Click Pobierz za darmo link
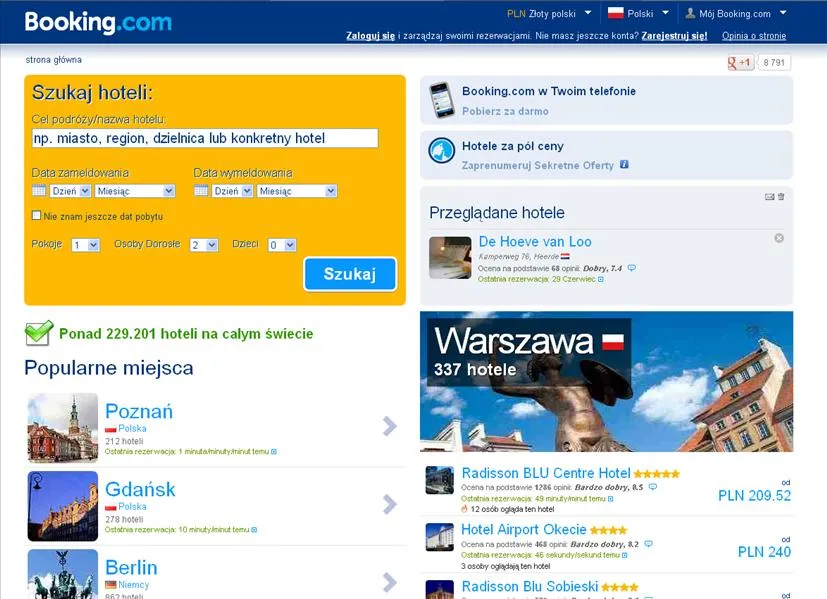The width and height of the screenshot is (827, 599). point(505,111)
